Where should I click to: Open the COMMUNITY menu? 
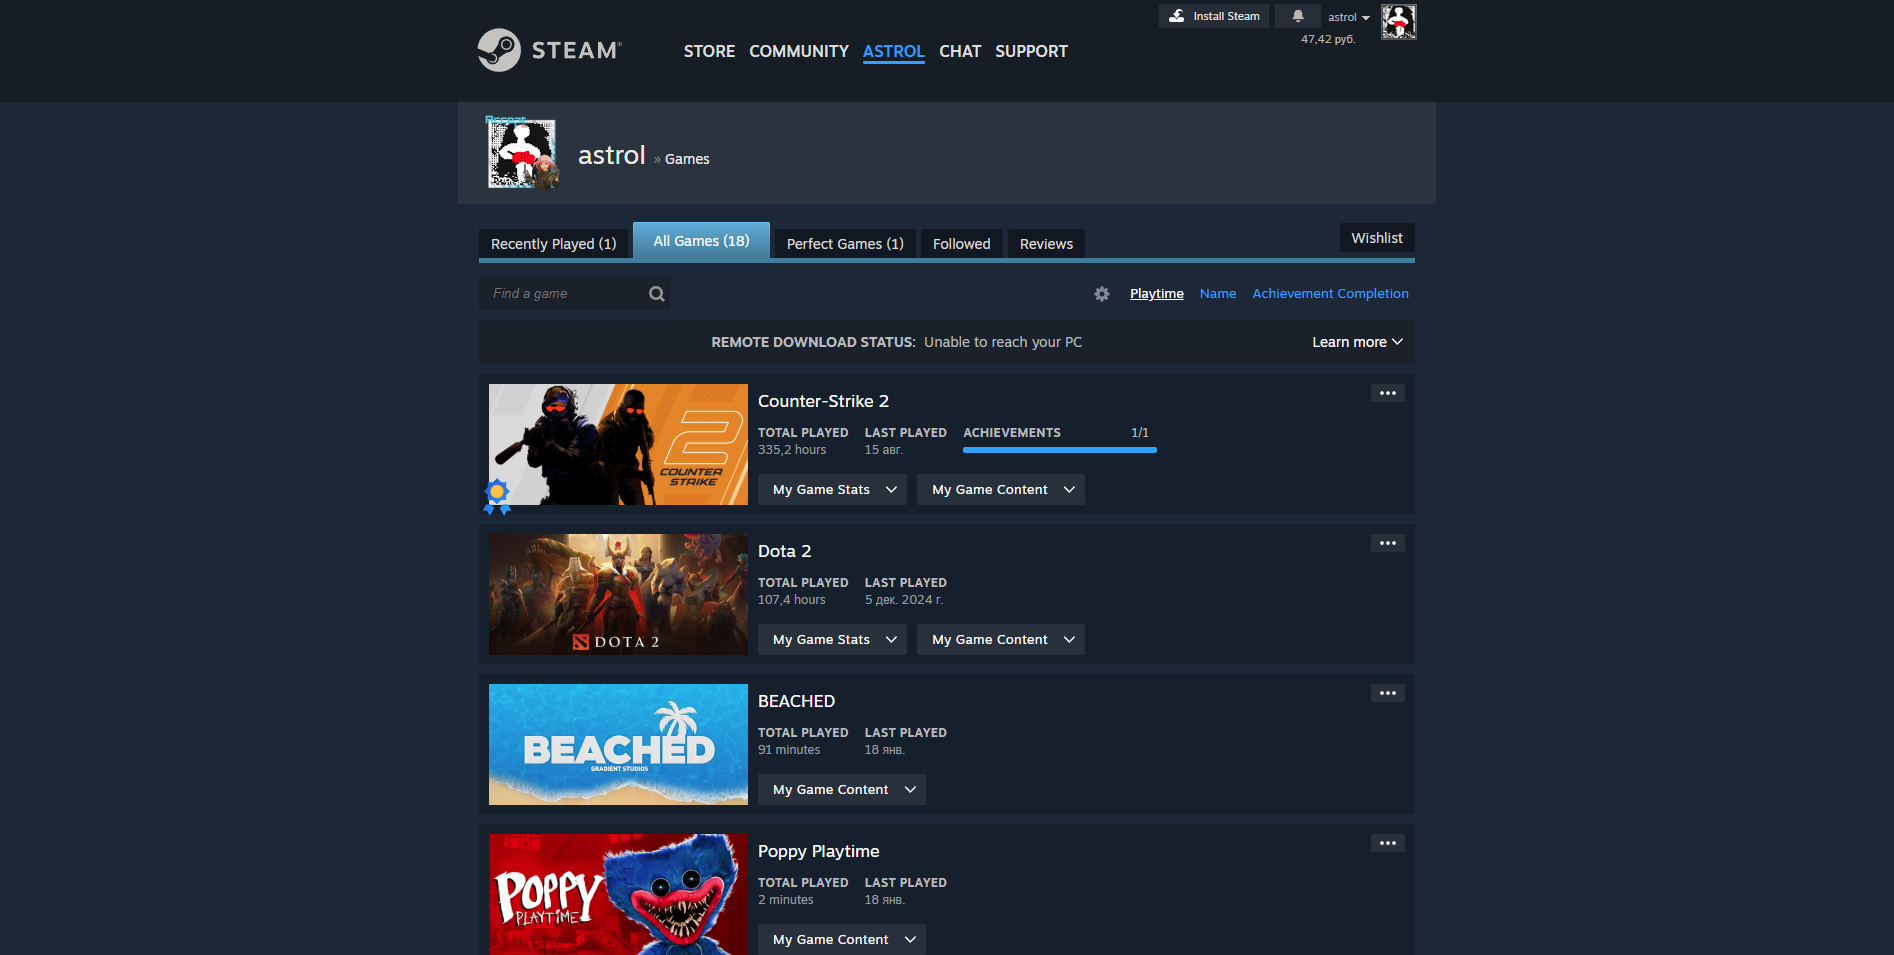[799, 51]
